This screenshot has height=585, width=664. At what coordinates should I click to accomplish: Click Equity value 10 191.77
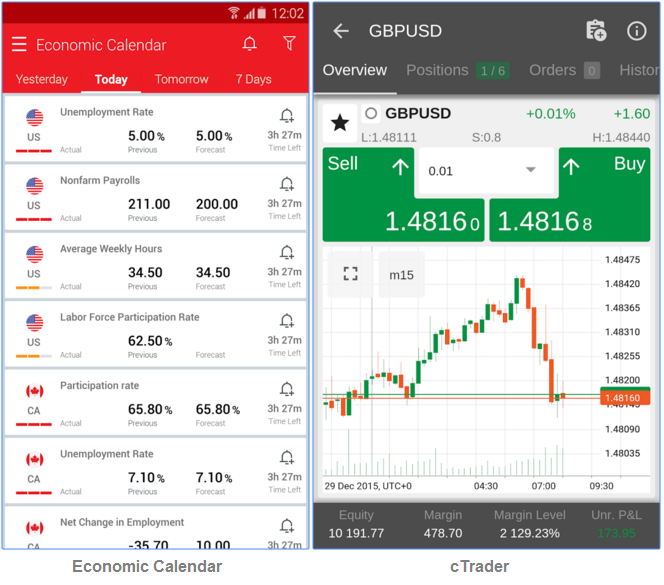pyautogui.click(x=356, y=533)
